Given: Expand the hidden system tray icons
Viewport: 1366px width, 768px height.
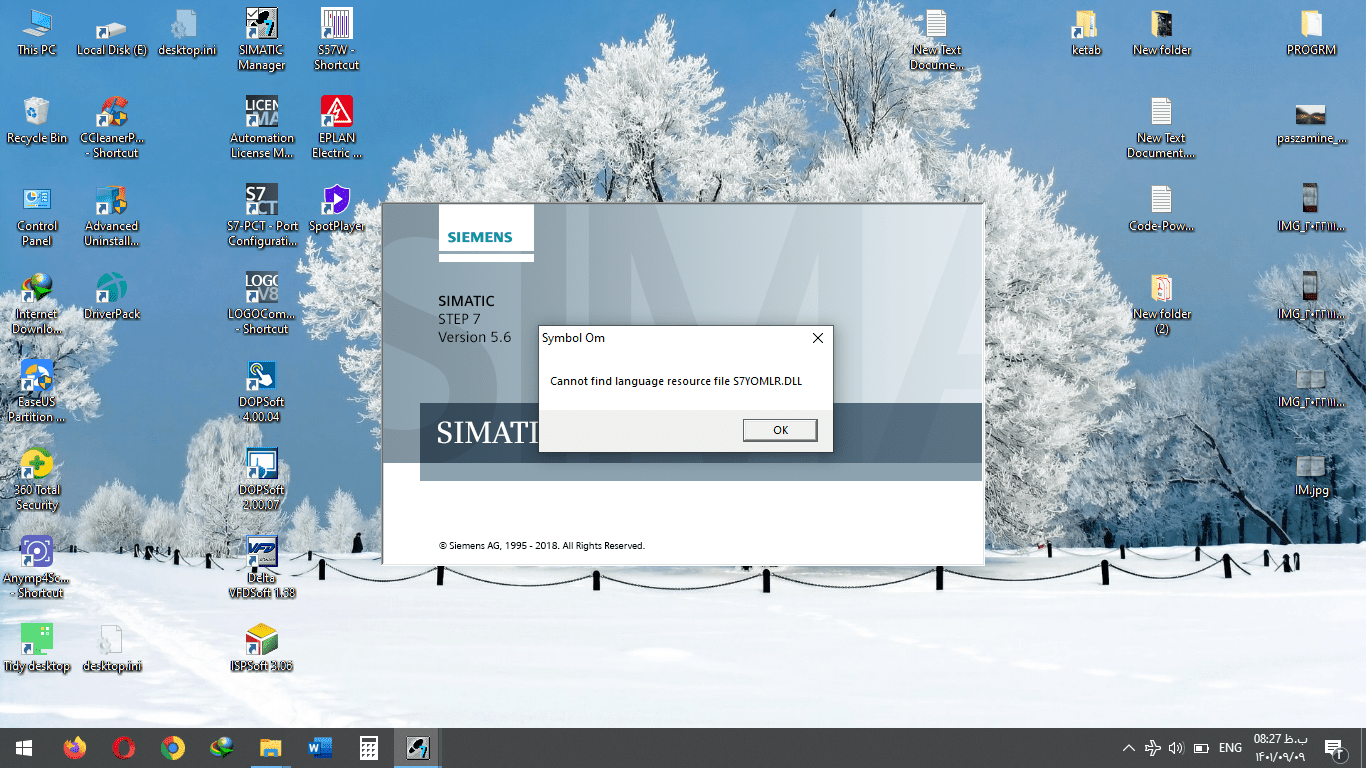Looking at the screenshot, I should (x=1129, y=748).
